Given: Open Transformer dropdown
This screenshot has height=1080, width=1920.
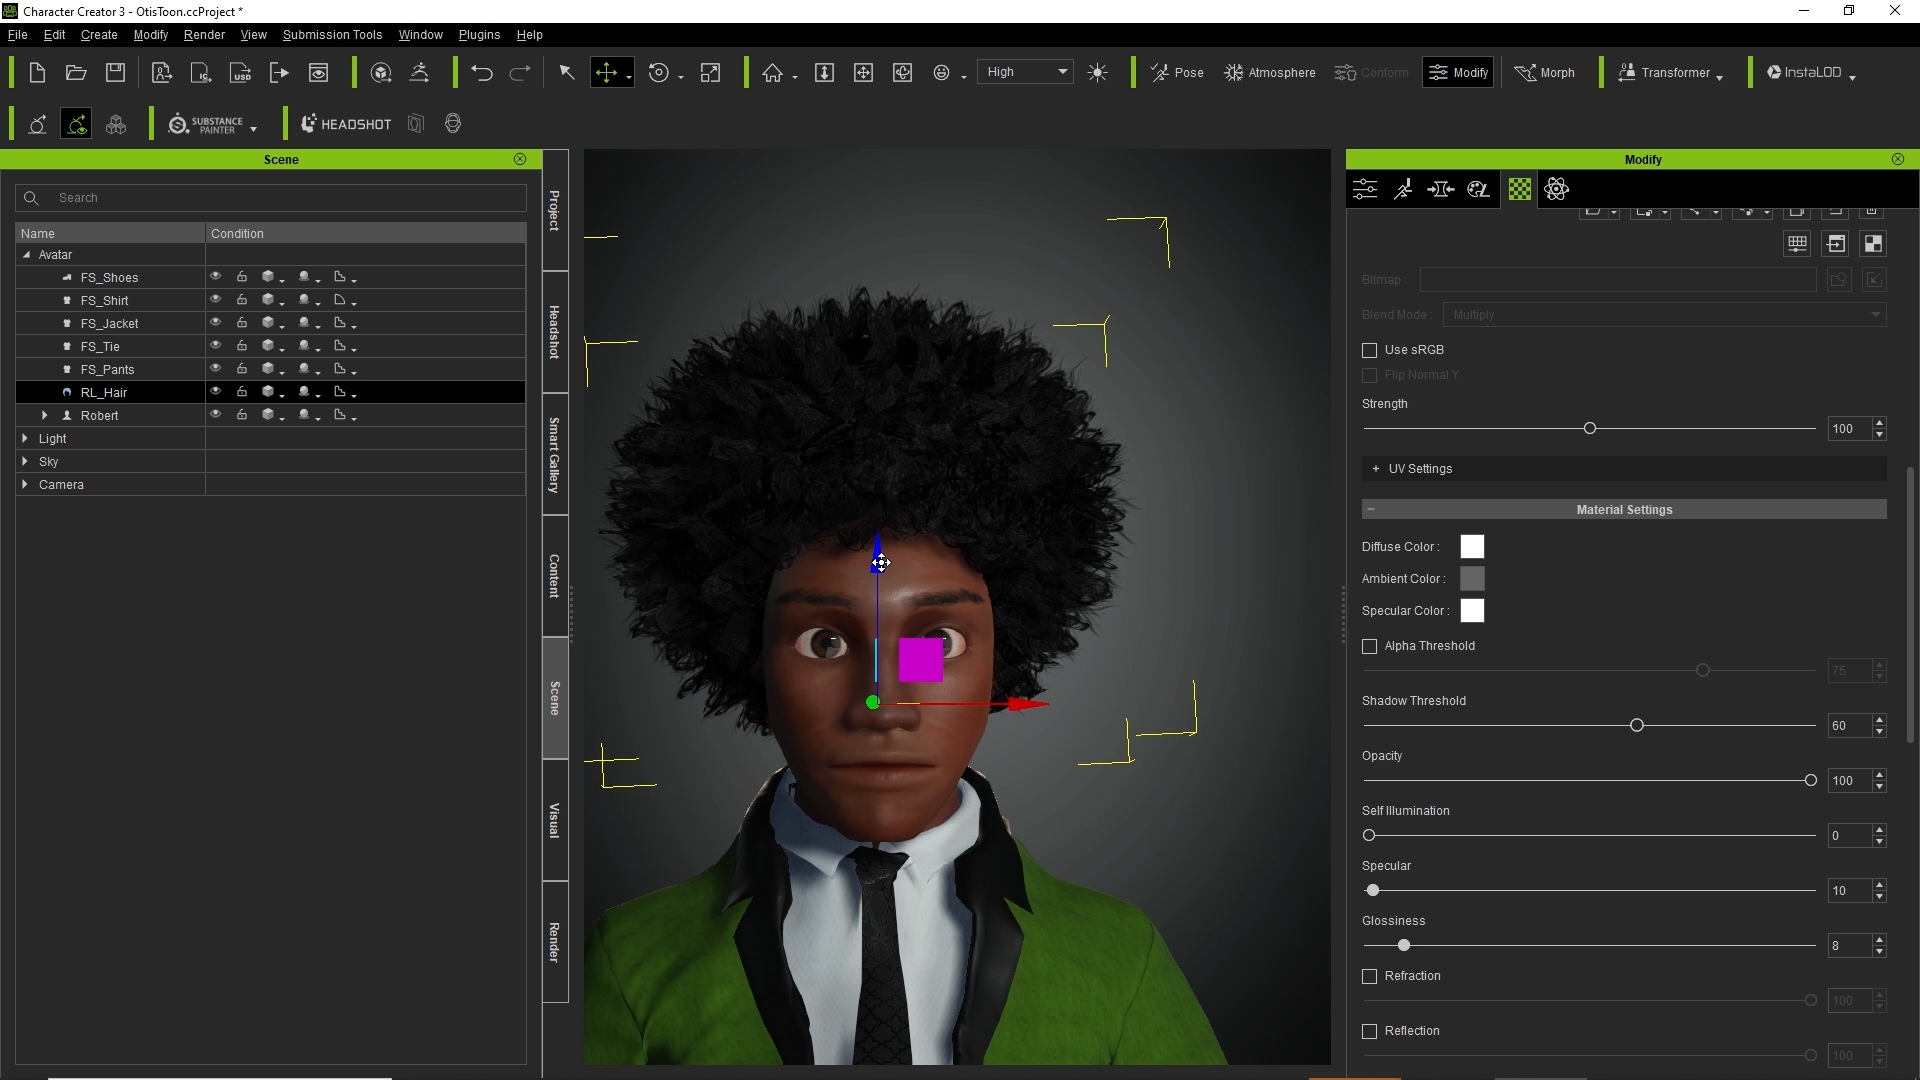Looking at the screenshot, I should click(x=1671, y=73).
